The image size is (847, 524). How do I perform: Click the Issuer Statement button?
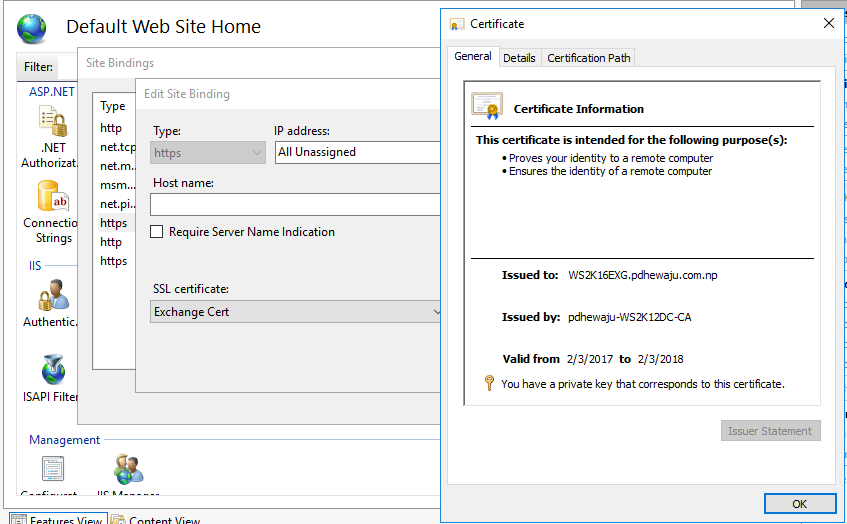pyautogui.click(x=770, y=431)
